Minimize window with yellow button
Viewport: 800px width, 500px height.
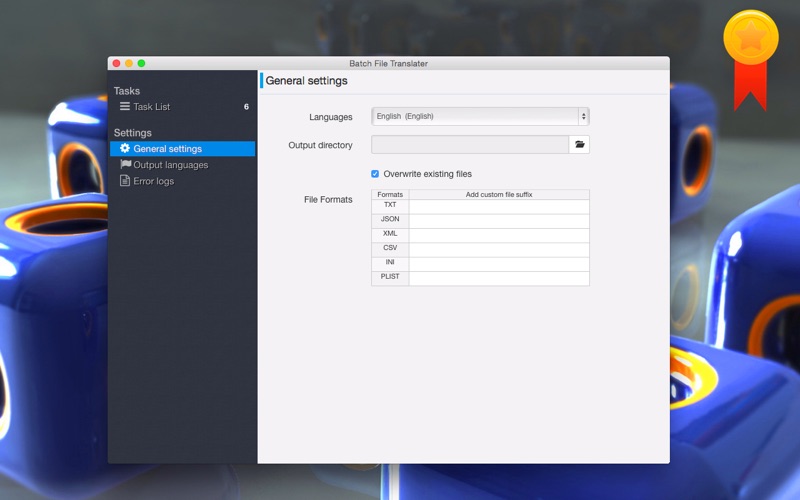tap(129, 63)
